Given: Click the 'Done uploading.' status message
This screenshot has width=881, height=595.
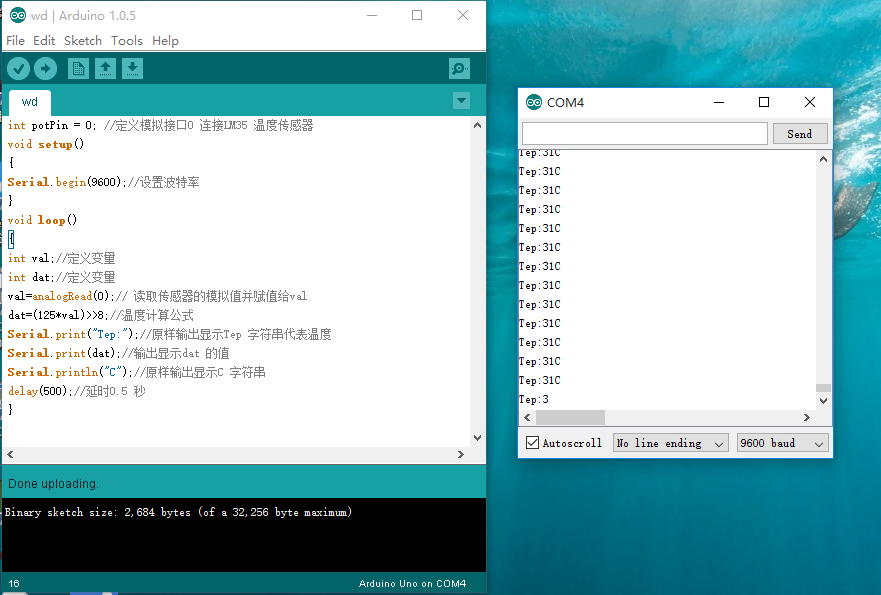Looking at the screenshot, I should tap(53, 484).
